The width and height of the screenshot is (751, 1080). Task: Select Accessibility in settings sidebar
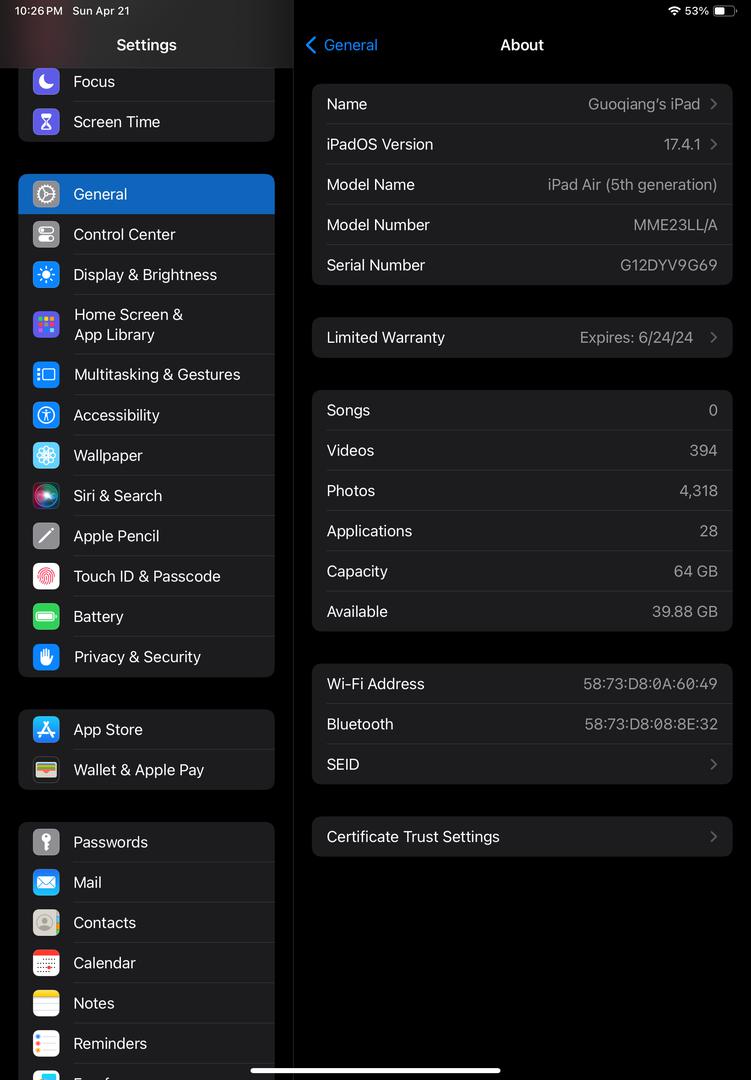[116, 415]
